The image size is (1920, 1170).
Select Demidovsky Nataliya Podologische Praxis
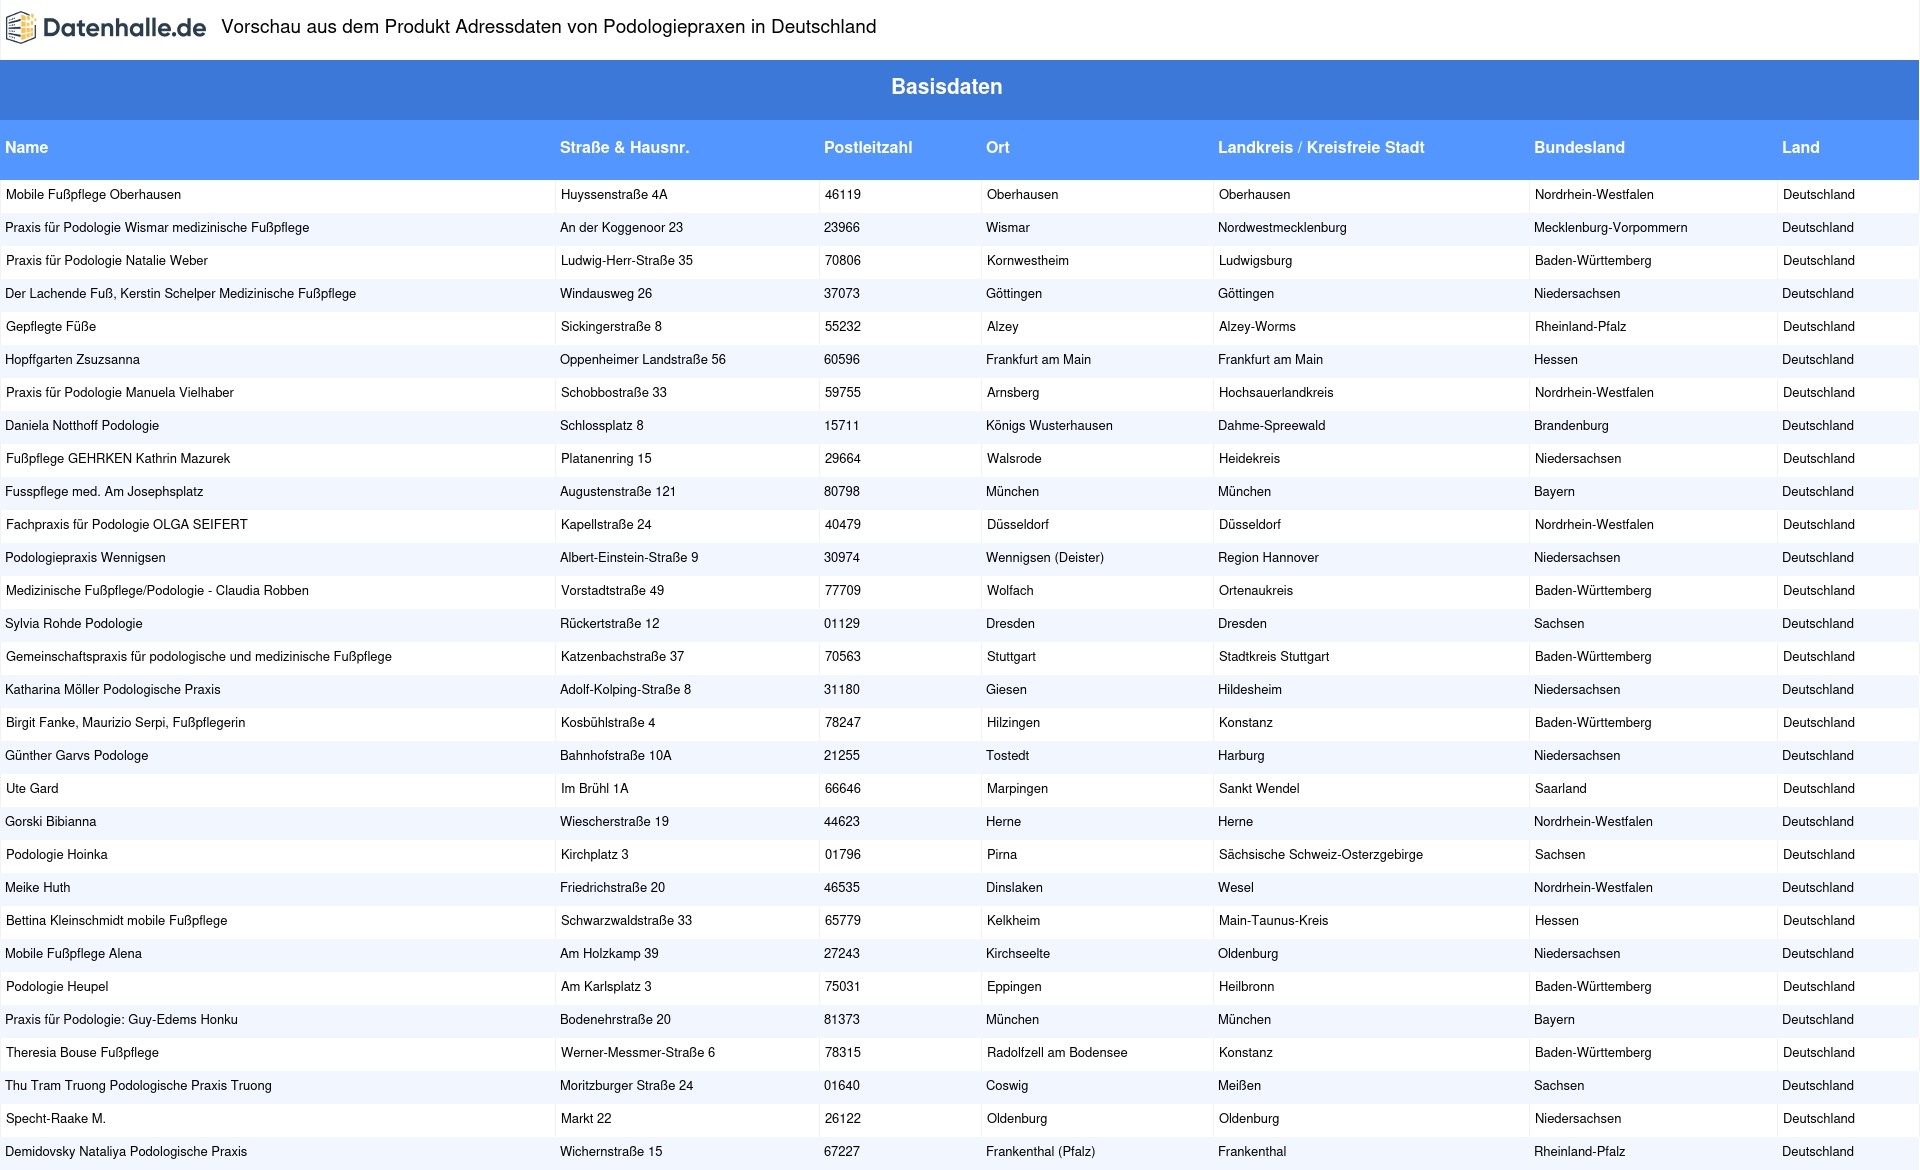click(126, 1152)
